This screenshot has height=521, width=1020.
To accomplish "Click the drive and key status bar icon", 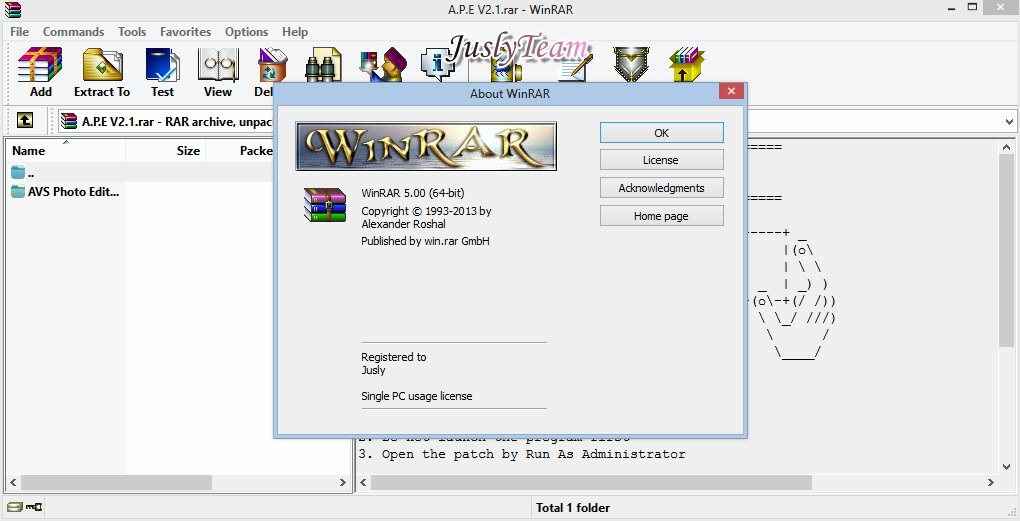I will (x=24, y=507).
